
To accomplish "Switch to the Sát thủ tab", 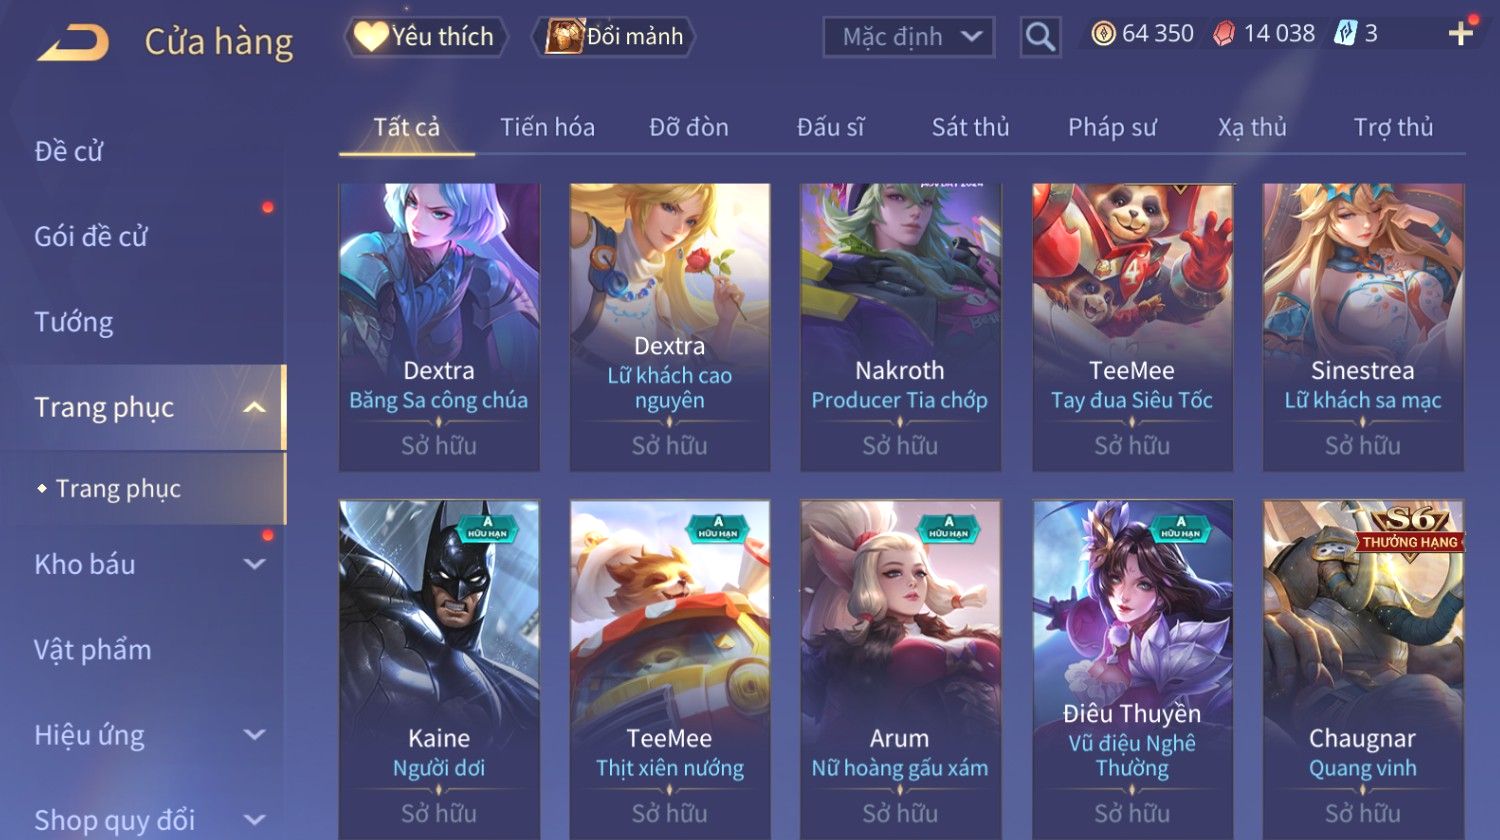I will (970, 127).
